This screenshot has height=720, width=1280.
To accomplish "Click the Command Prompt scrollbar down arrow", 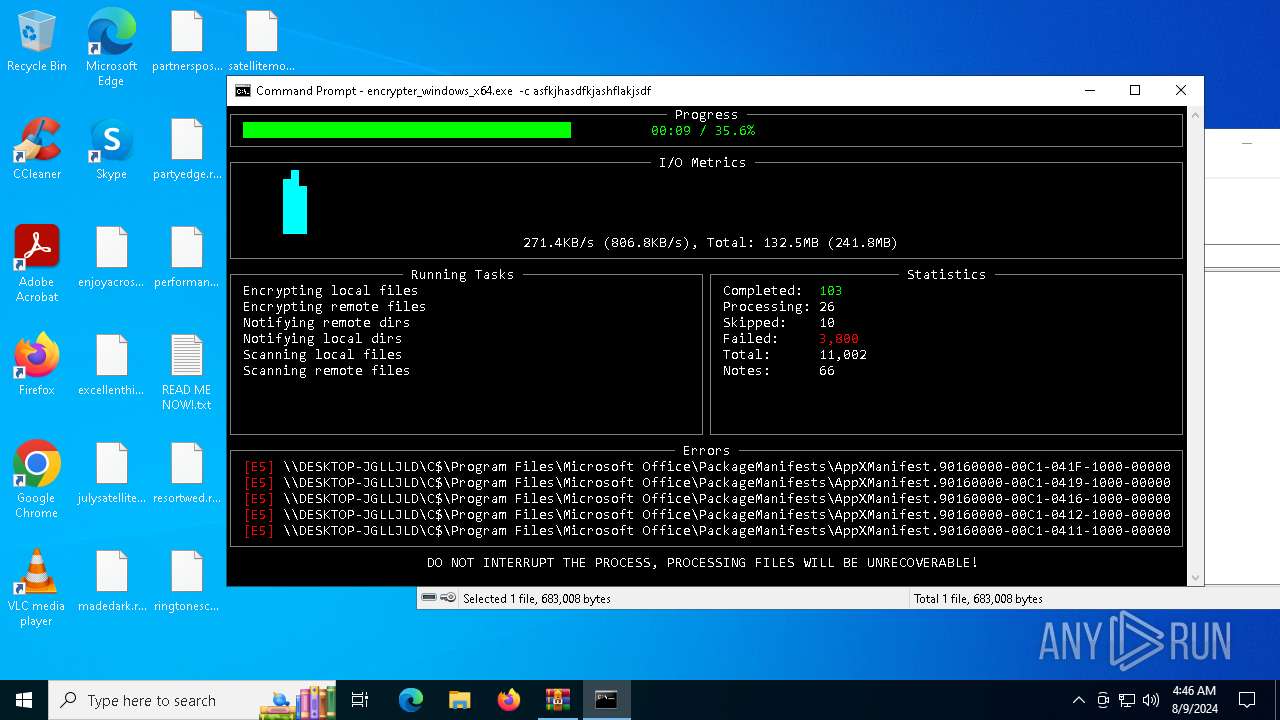I will [1195, 578].
